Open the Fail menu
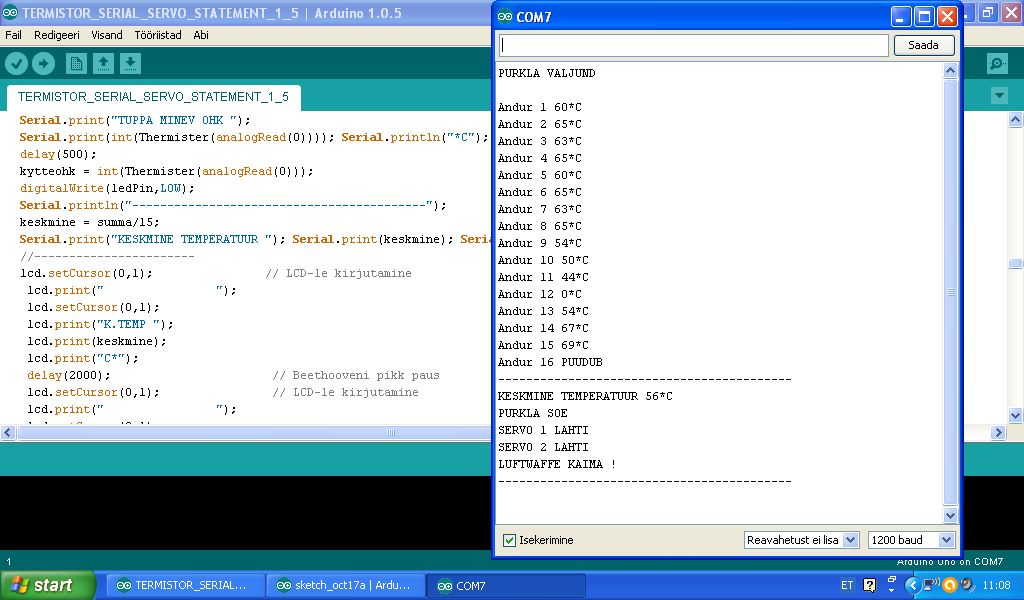Screen dimensions: 1024x600 click(14, 35)
